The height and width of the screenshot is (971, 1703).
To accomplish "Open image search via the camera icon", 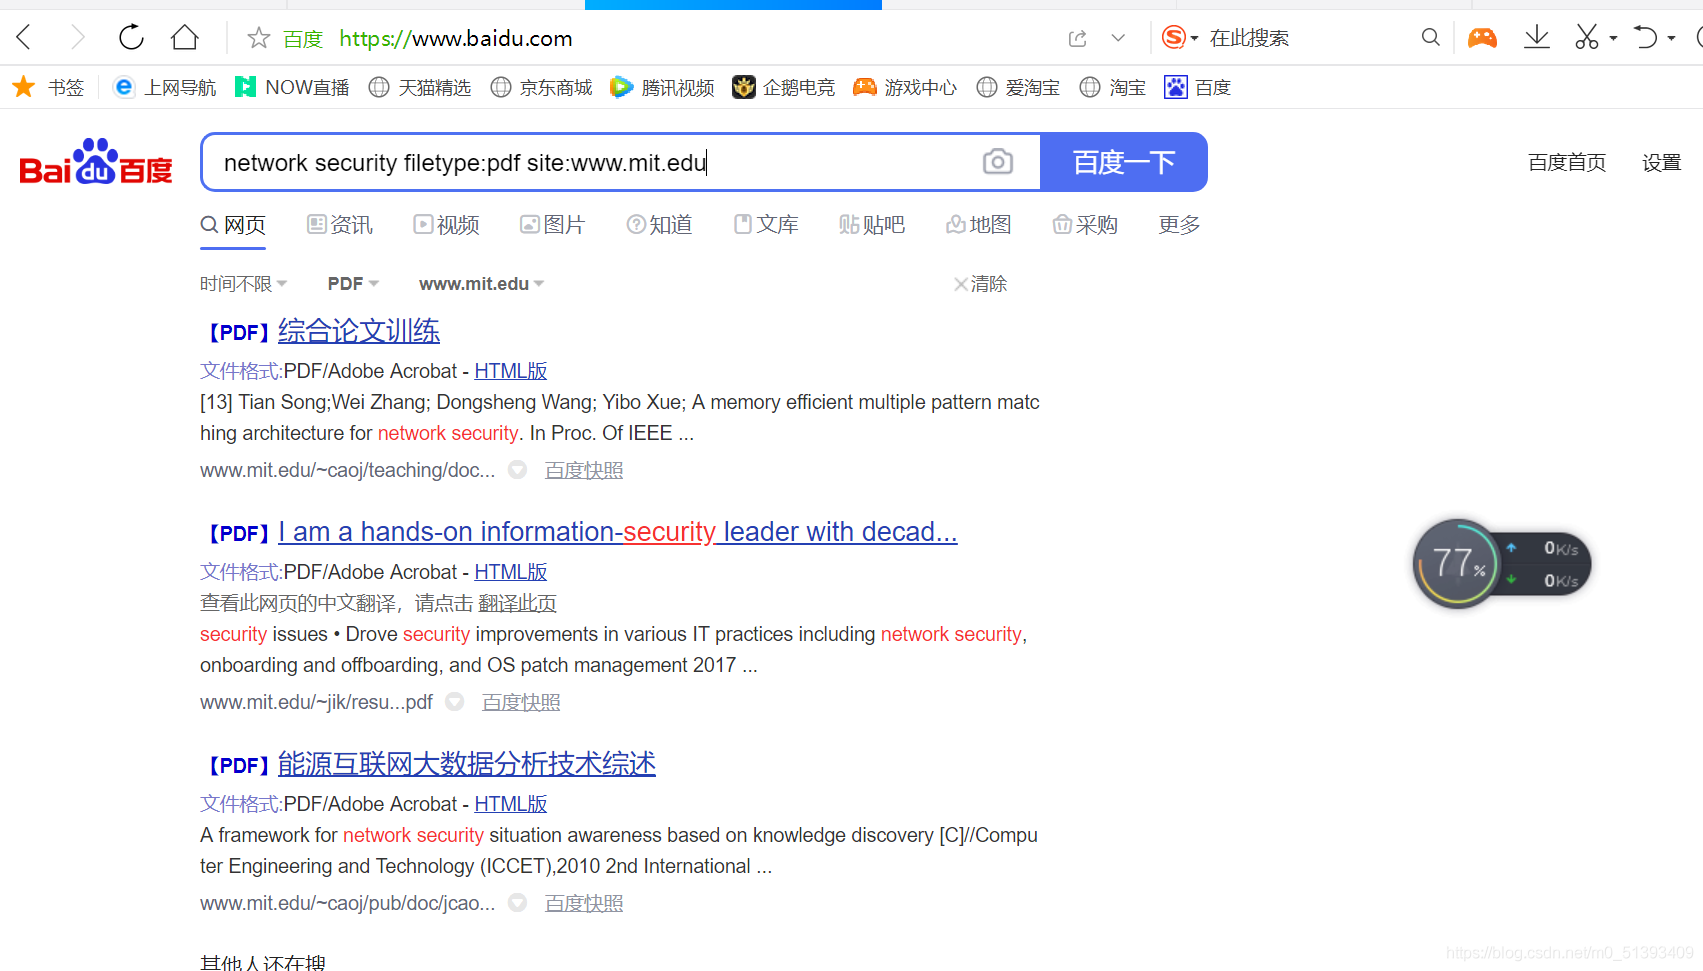I will [998, 162].
